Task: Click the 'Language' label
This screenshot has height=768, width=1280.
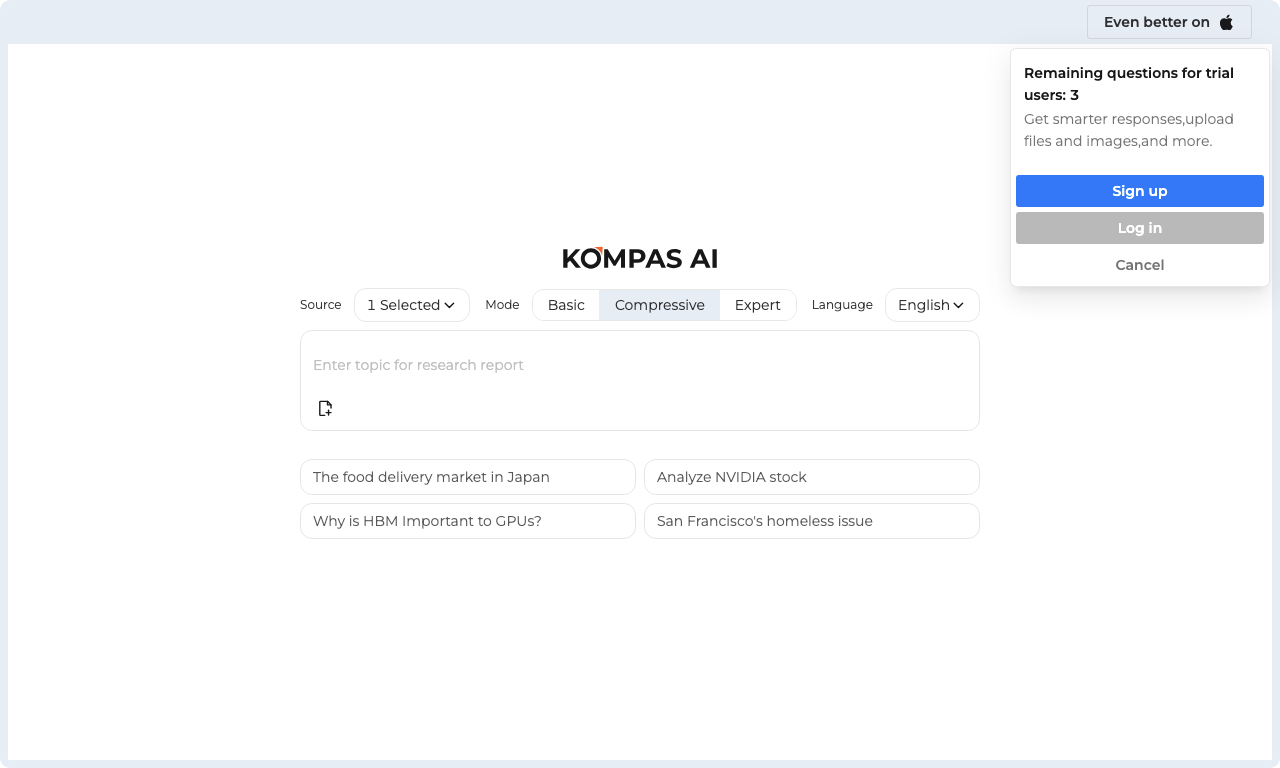Action: 842,305
